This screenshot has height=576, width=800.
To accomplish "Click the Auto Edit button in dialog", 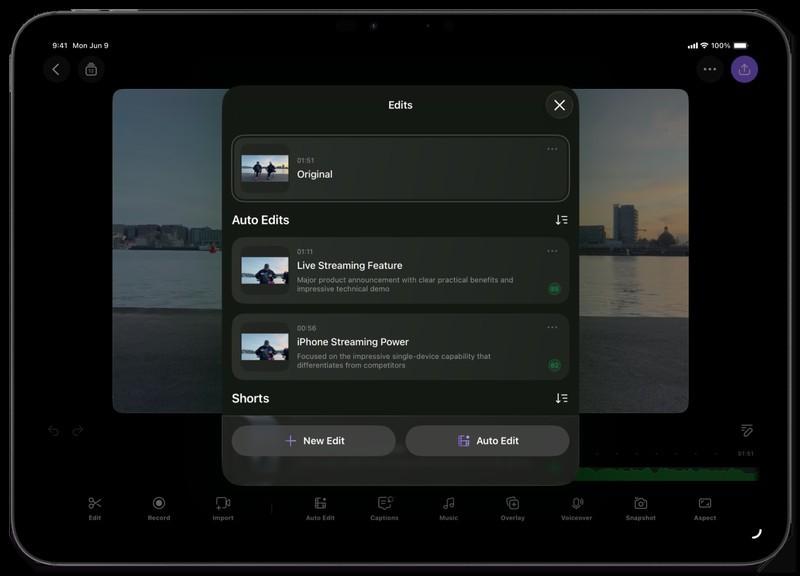I will [x=487, y=441].
